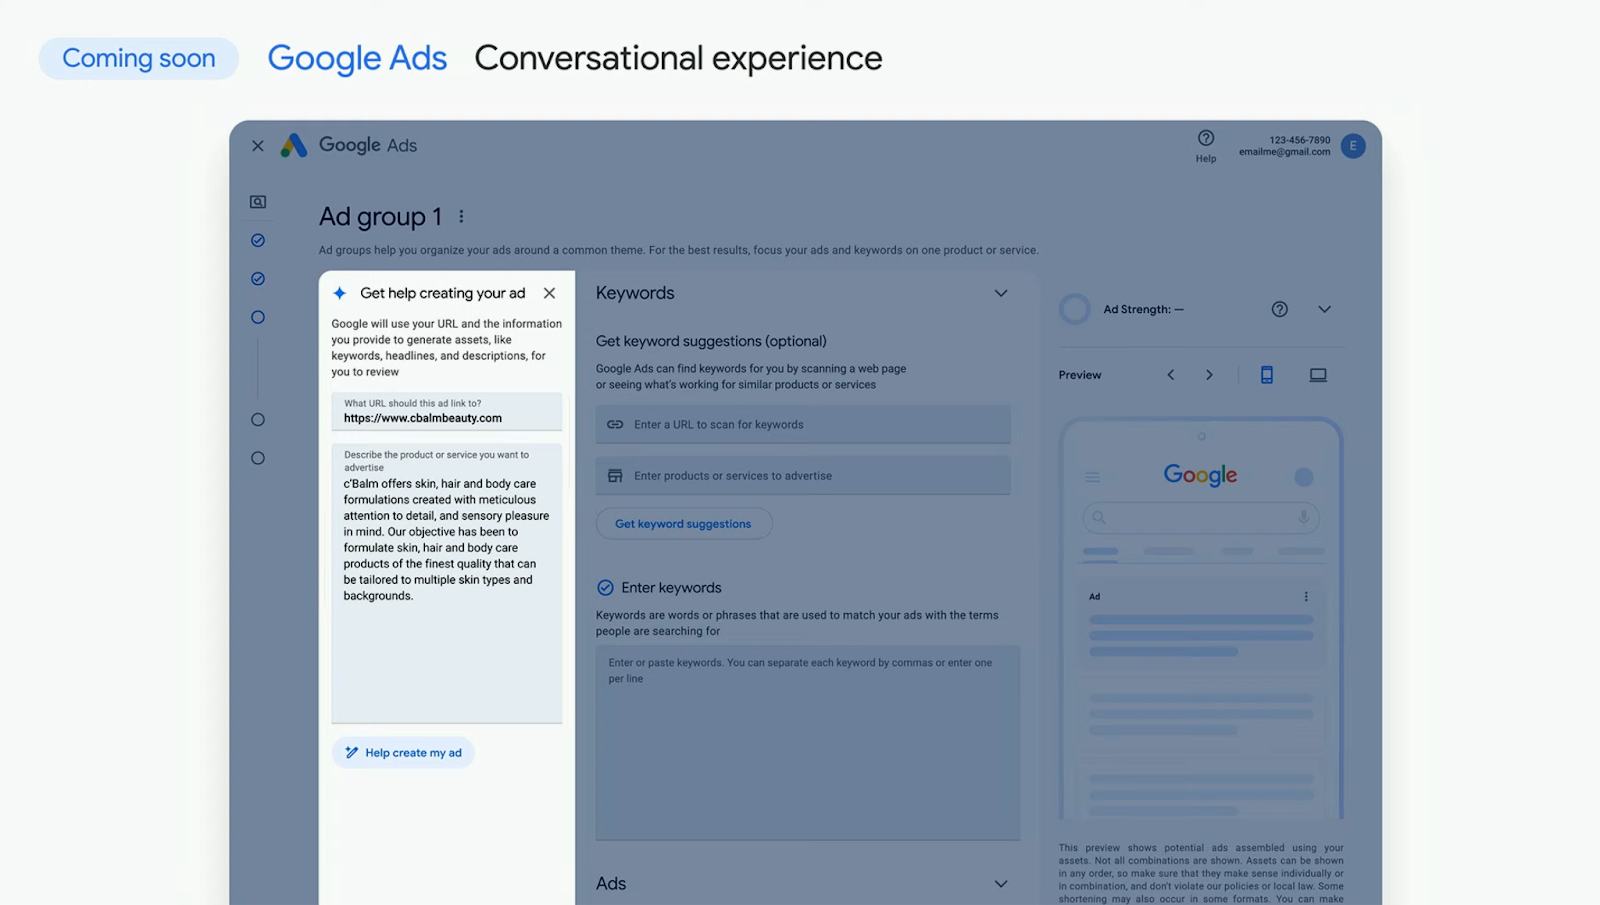Click the microphone icon in the preview search bar

[x=1303, y=517]
